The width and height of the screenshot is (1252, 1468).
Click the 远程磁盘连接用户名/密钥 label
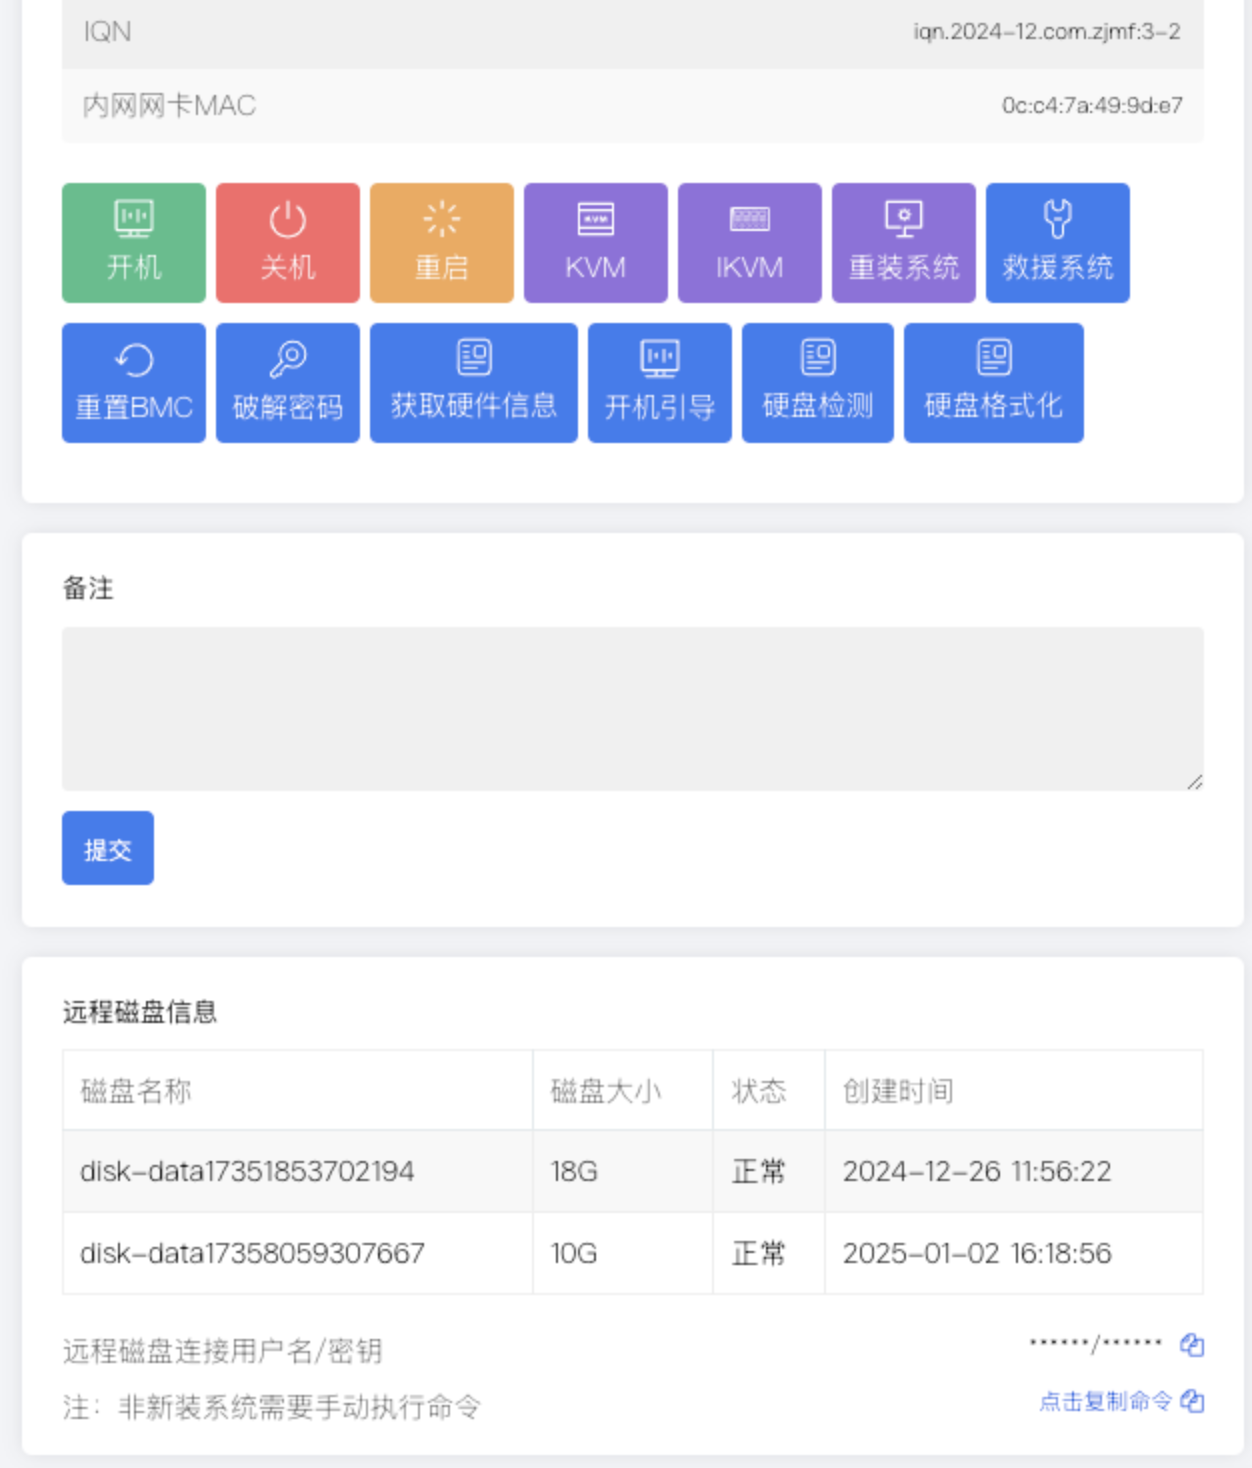tap(222, 1351)
